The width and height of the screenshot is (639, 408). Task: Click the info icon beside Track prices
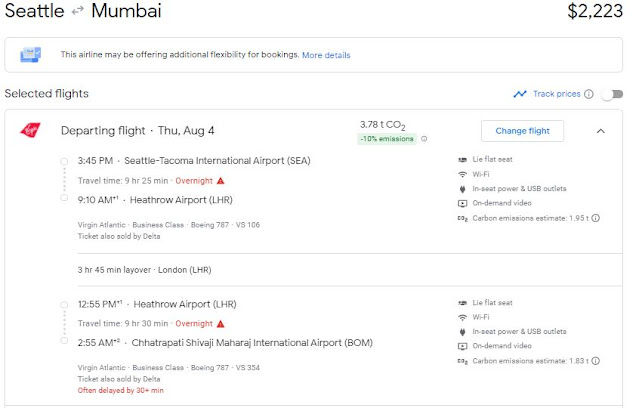588,94
